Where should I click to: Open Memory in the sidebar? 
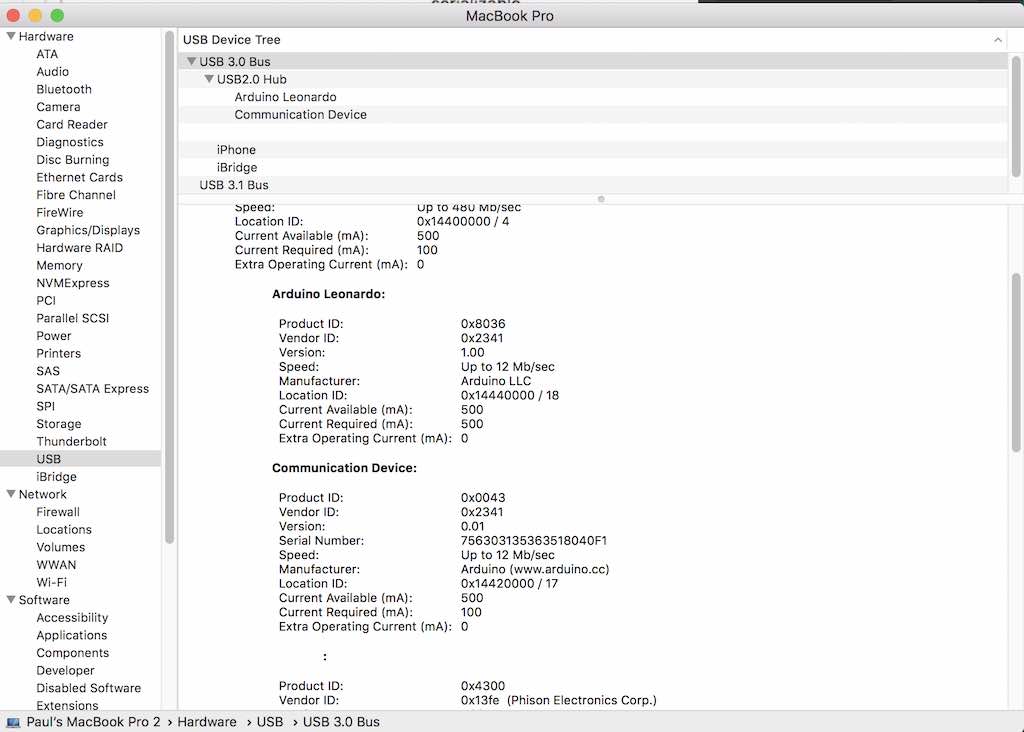coord(59,265)
